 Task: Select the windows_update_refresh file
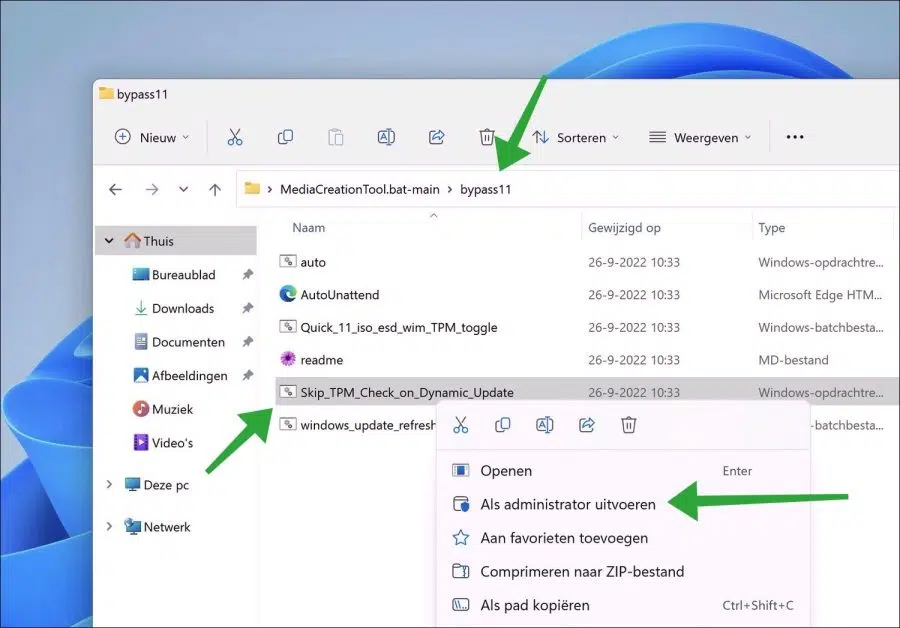coord(368,425)
